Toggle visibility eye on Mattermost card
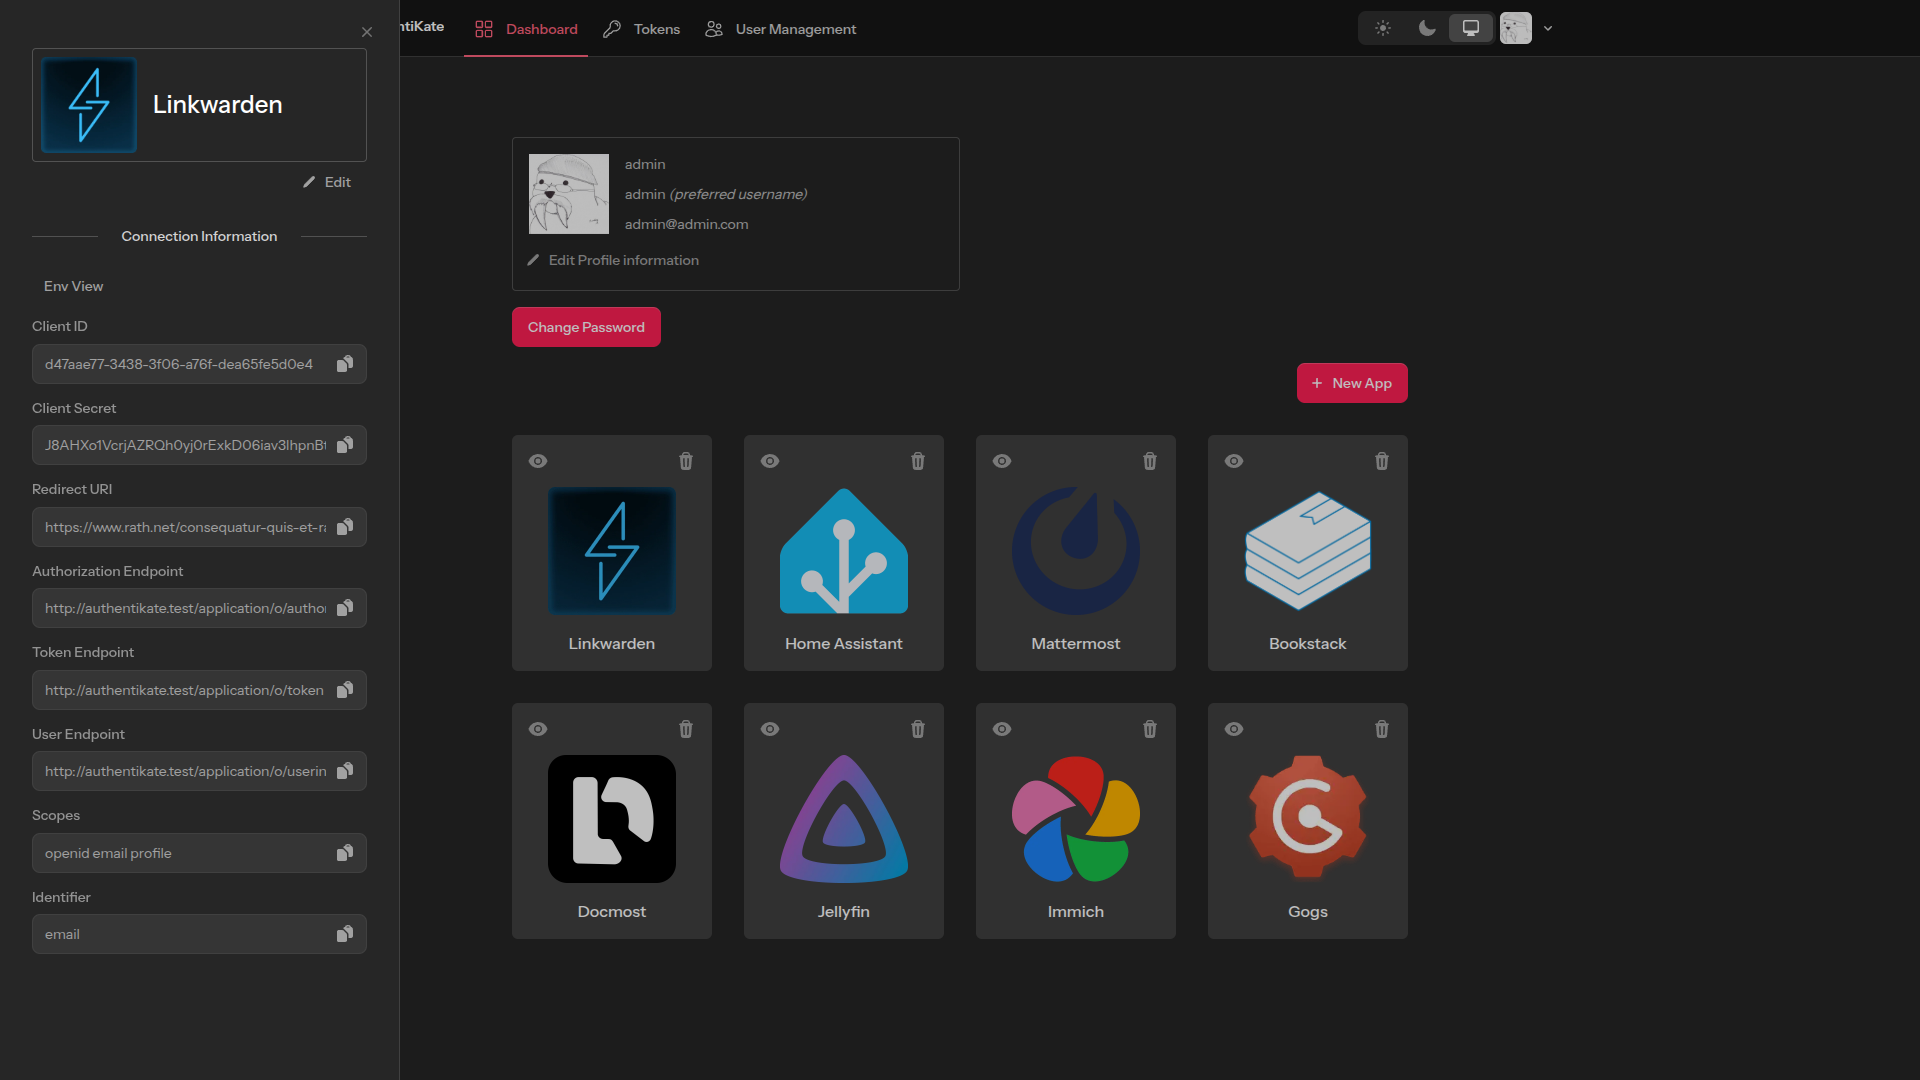The width and height of the screenshot is (1920, 1080). click(1002, 461)
